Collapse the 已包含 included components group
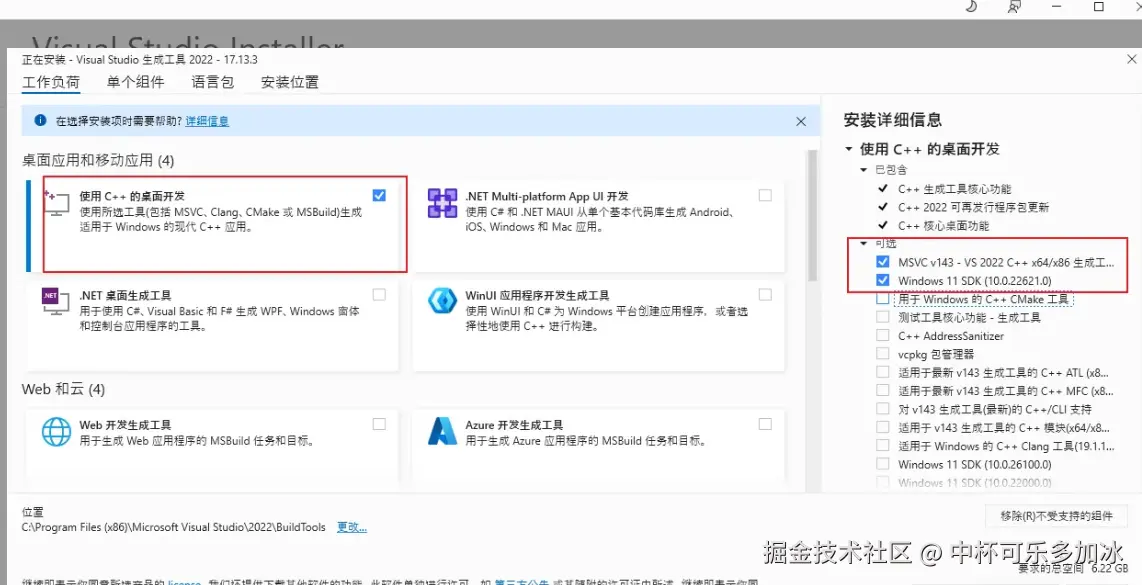The height and width of the screenshot is (585, 1142). 864,170
